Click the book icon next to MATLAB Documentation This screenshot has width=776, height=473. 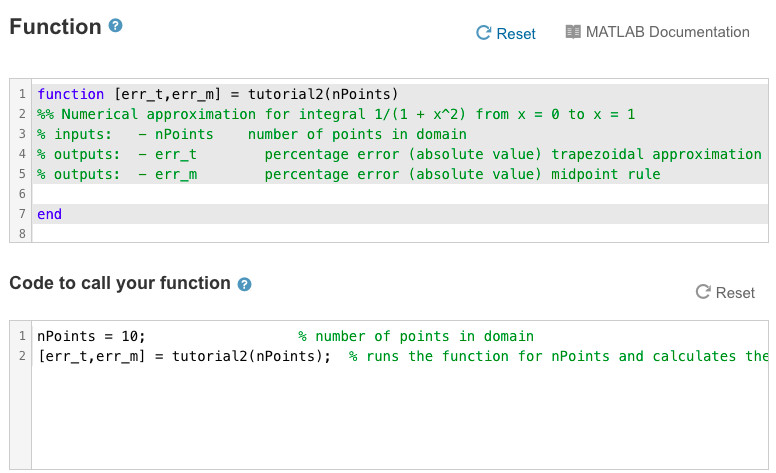point(573,32)
